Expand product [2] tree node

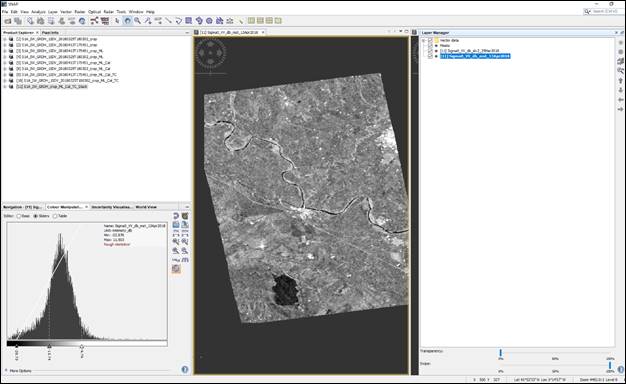(5, 45)
